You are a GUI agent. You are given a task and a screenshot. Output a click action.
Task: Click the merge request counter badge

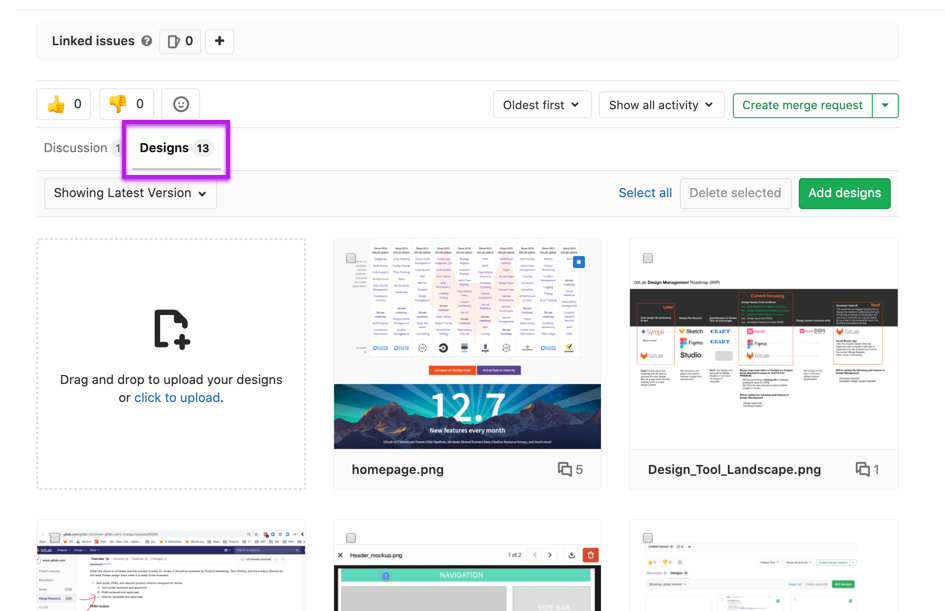pos(180,41)
